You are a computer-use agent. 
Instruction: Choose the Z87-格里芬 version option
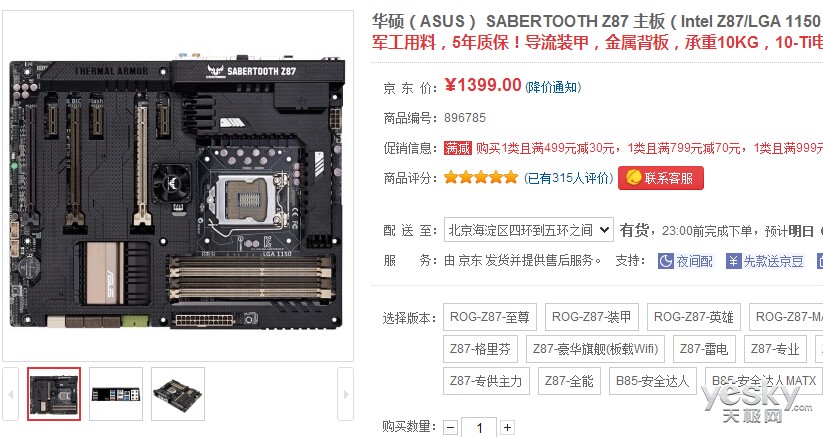coord(480,349)
